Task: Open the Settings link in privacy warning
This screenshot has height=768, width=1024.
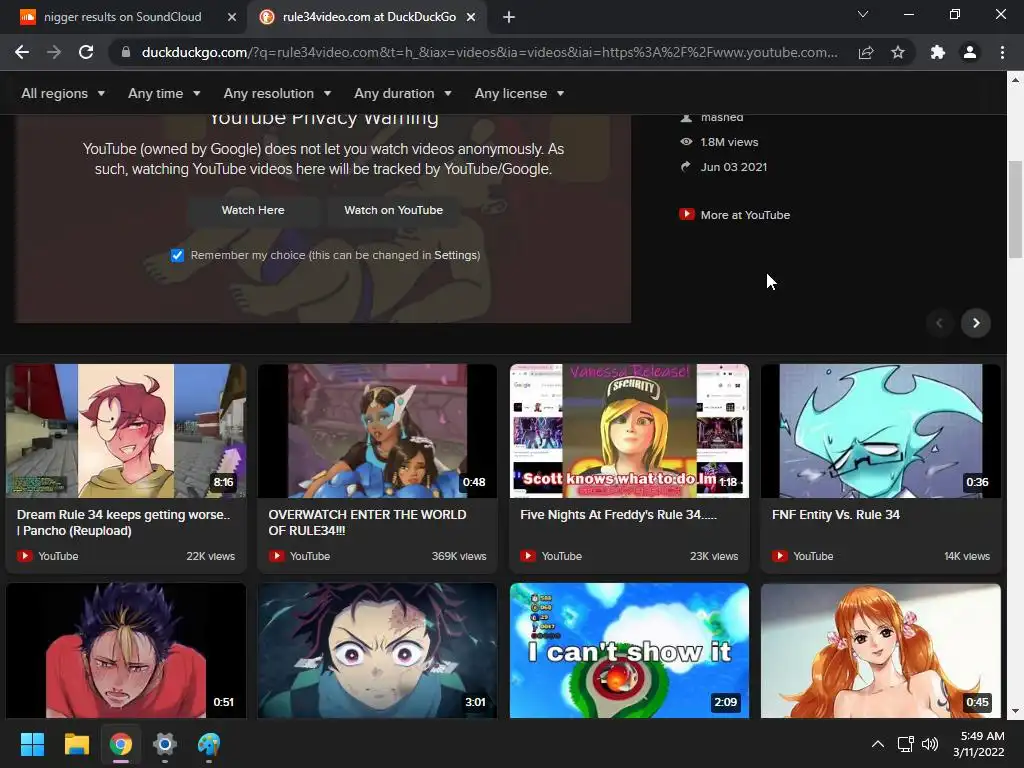Action: pos(456,255)
